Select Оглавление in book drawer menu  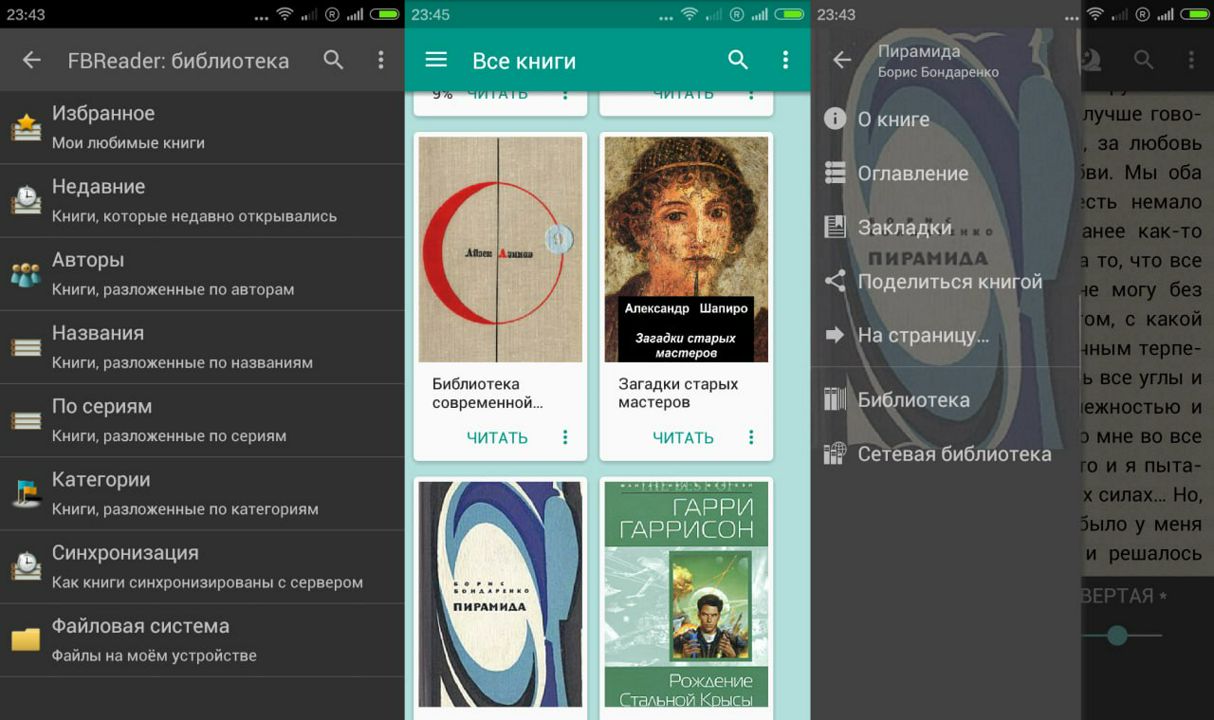[912, 173]
